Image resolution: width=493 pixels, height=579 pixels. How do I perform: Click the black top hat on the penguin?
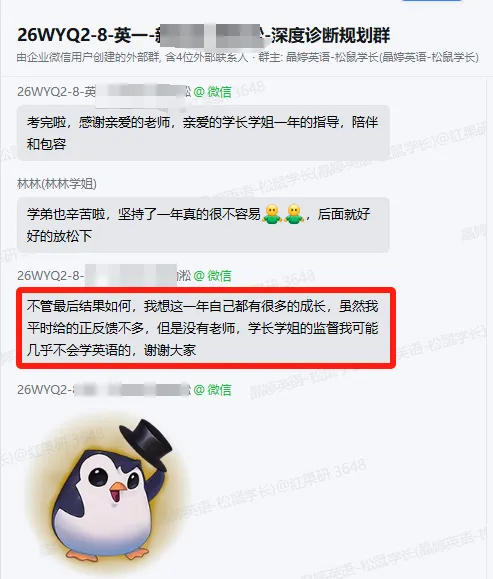pyautogui.click(x=148, y=441)
